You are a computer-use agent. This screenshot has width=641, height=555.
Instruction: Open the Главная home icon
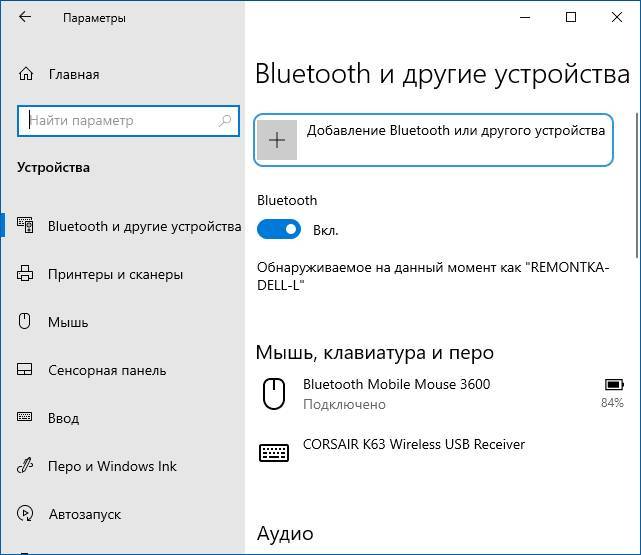point(26,74)
